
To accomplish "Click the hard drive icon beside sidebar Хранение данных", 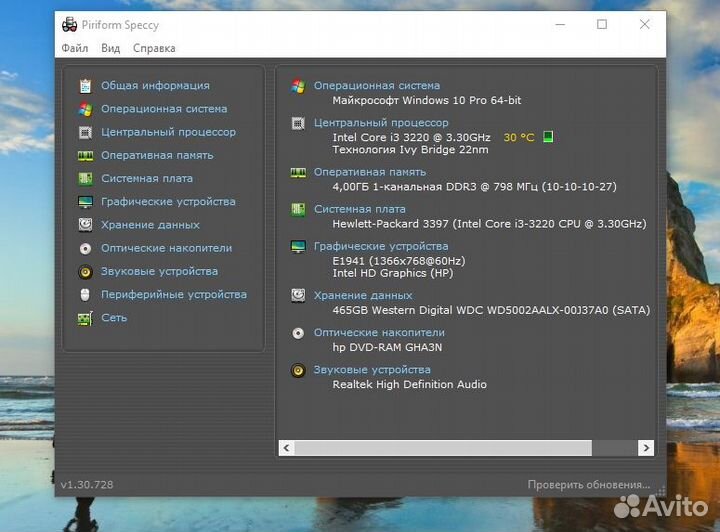I will [x=85, y=225].
